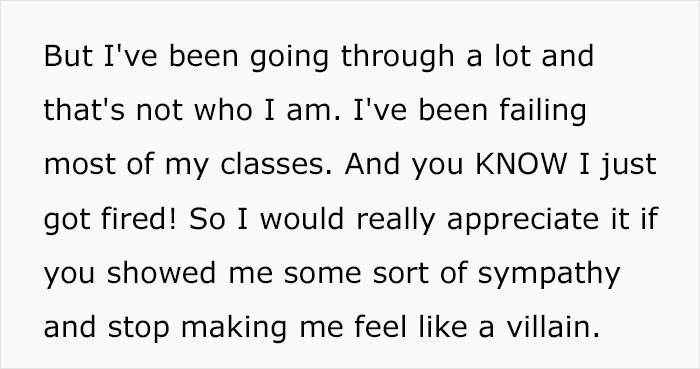Viewport: 700px width, 369px height.
Task: Click the word "classes."
Action: pos(276,164)
